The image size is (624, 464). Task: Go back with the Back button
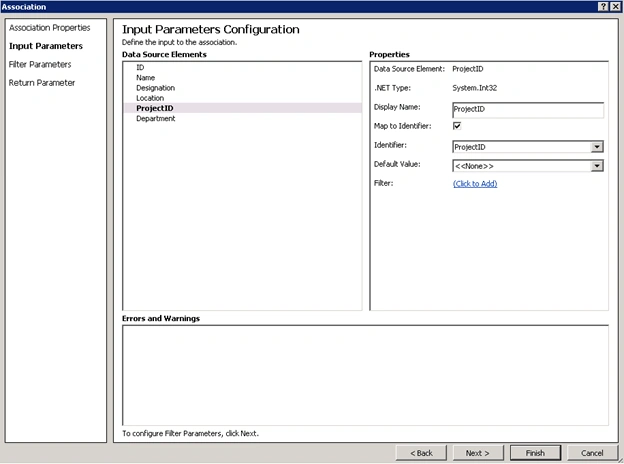(421, 453)
